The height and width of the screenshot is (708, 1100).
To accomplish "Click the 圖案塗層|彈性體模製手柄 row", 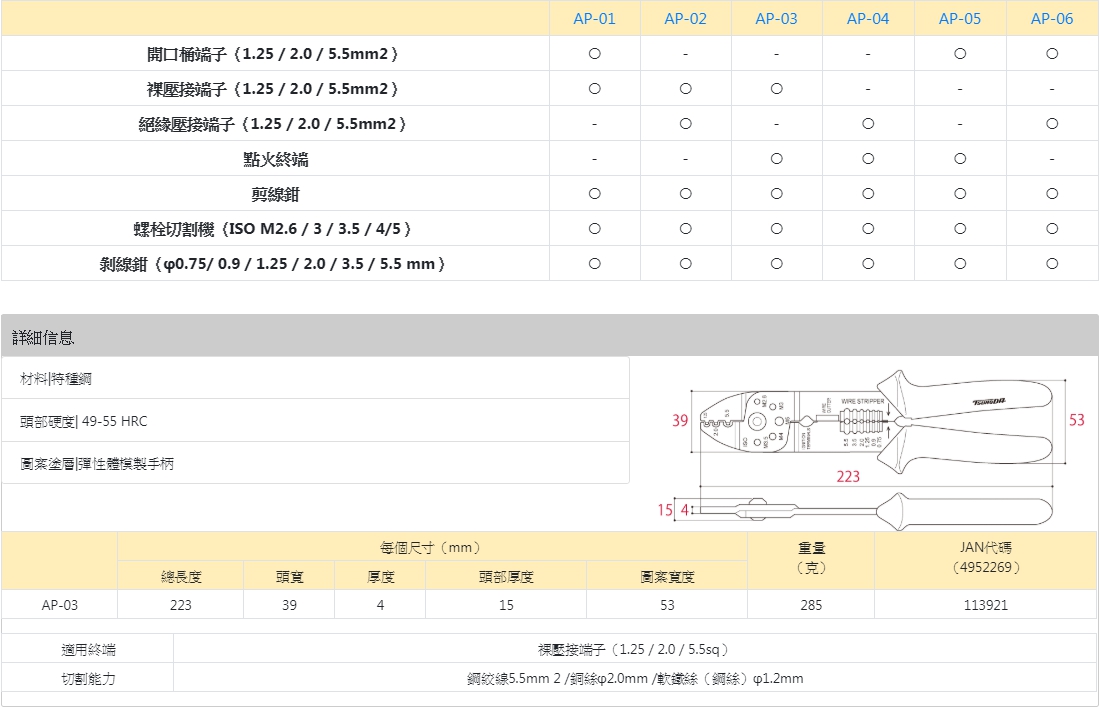I will coord(315,463).
